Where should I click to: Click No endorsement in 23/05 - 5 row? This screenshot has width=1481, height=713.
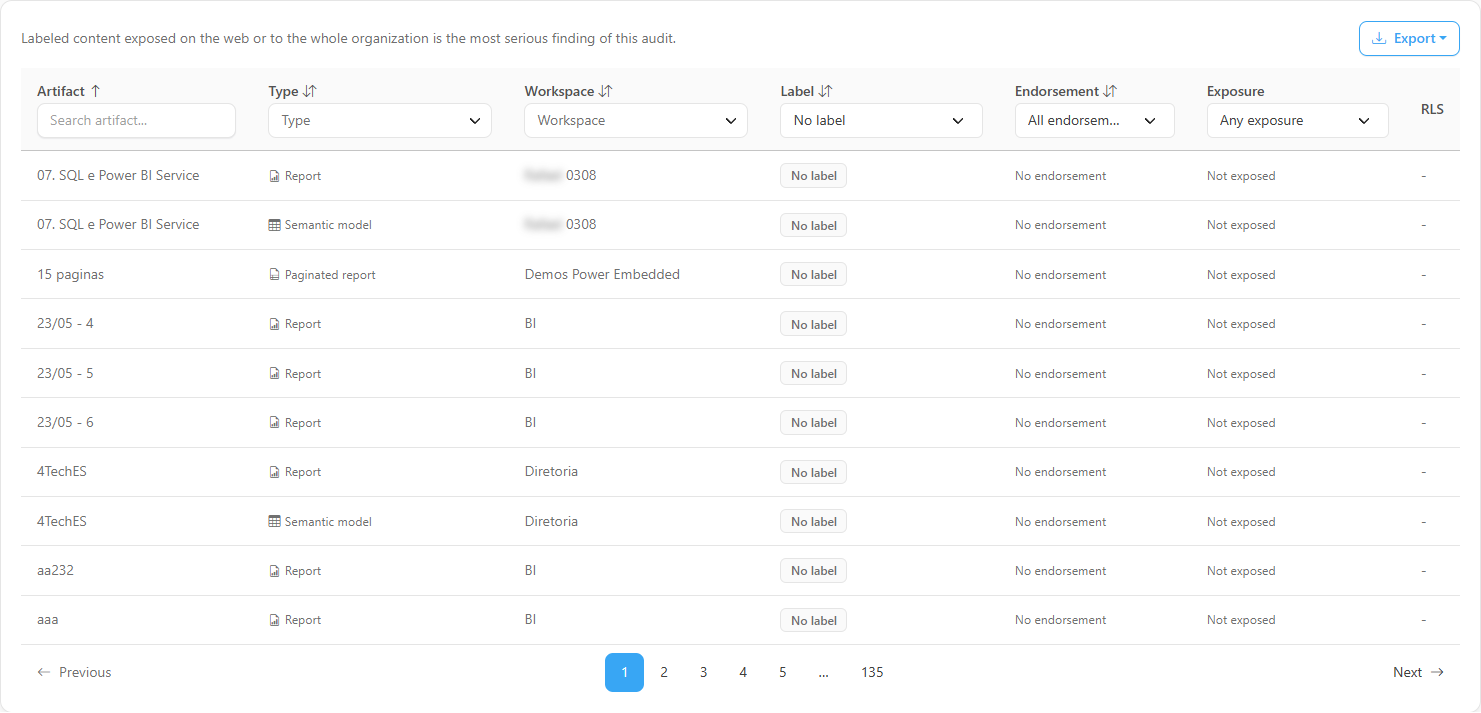[1060, 374]
